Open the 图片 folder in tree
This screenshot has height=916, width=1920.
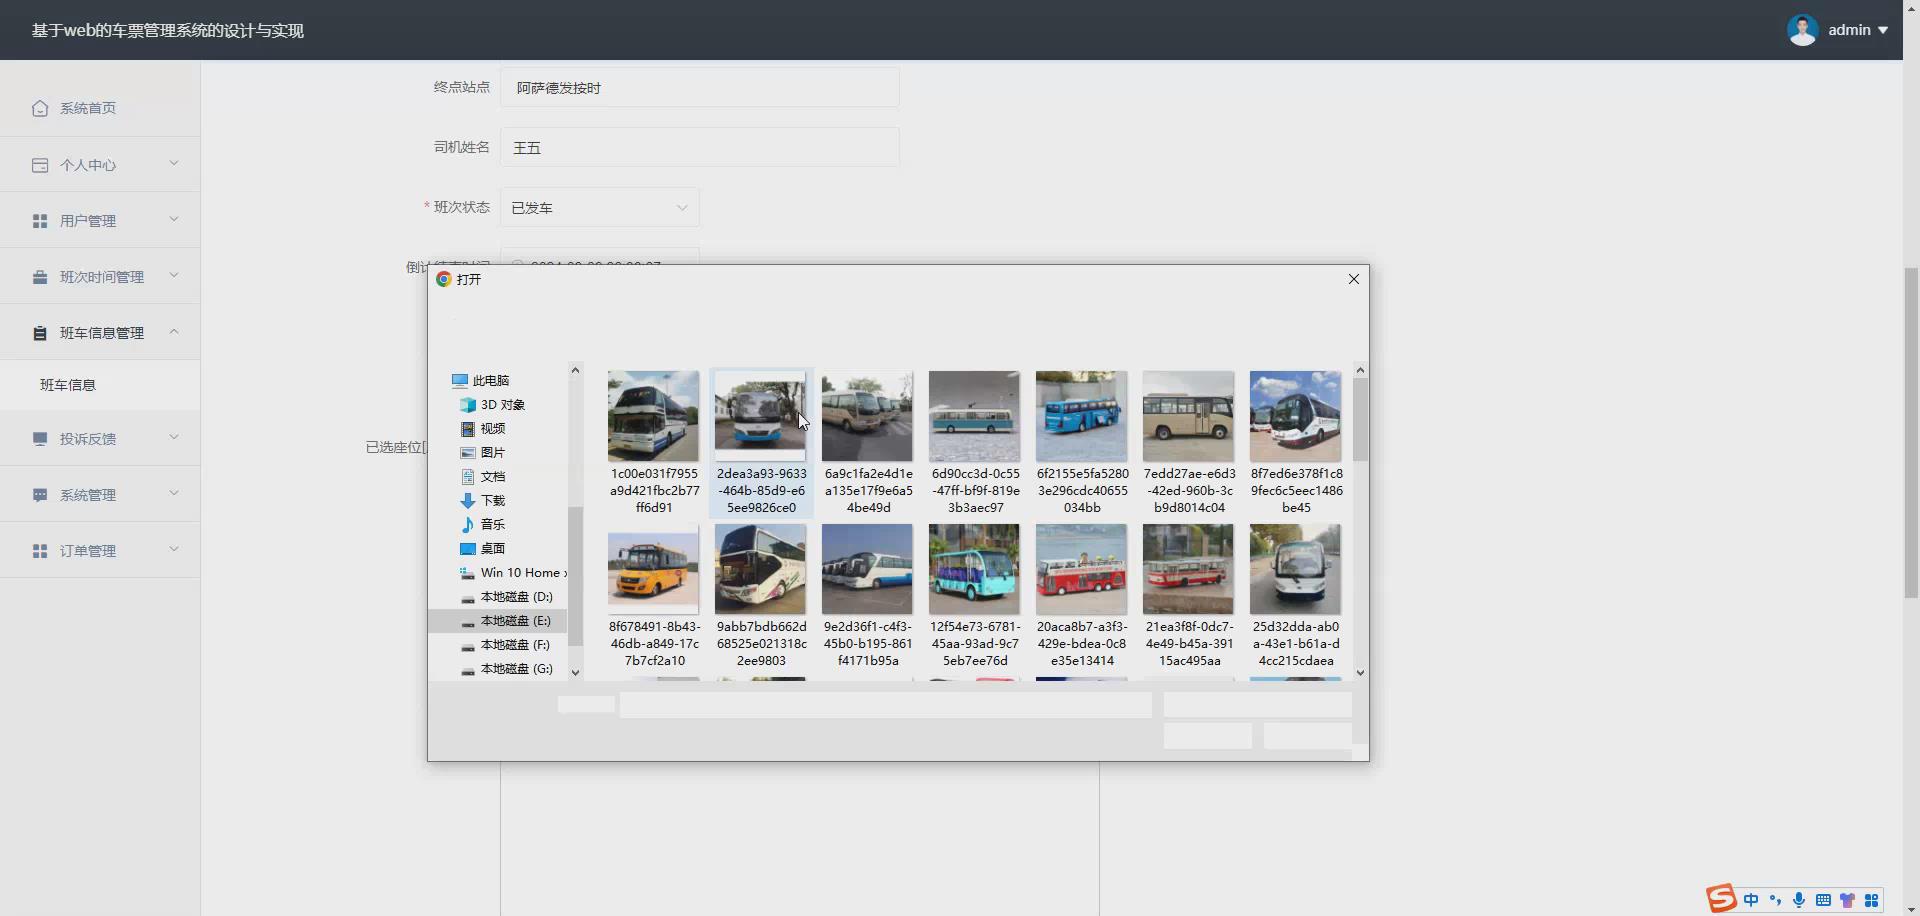click(x=484, y=453)
